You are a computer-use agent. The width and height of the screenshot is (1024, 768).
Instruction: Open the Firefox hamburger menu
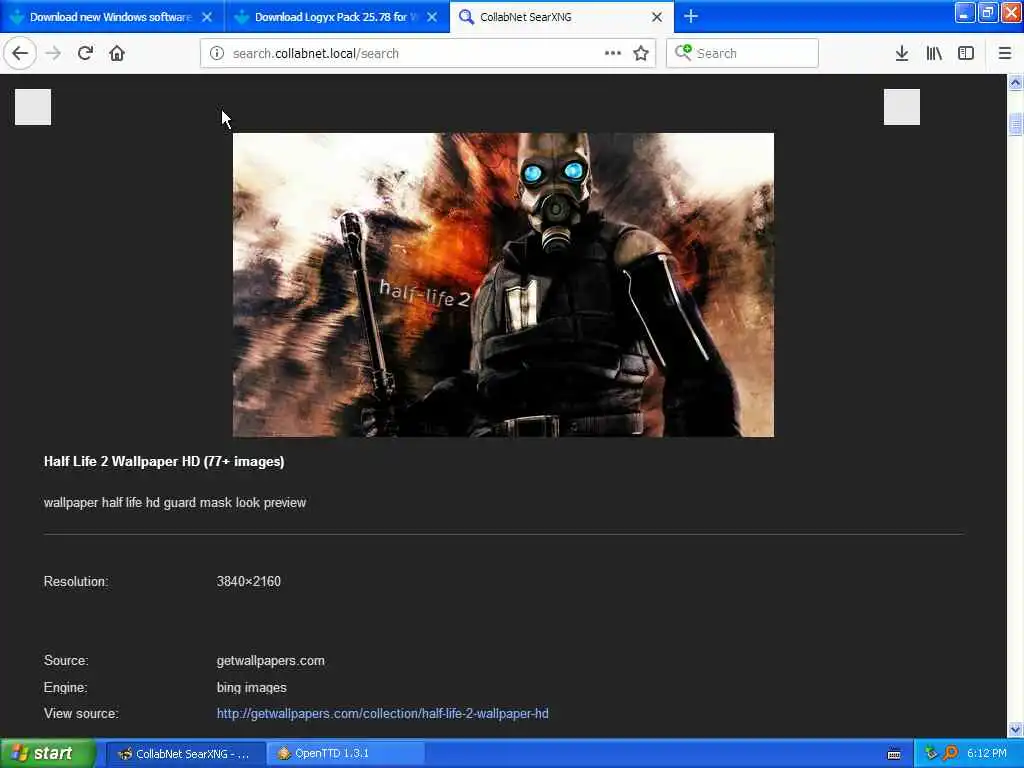(x=1005, y=53)
